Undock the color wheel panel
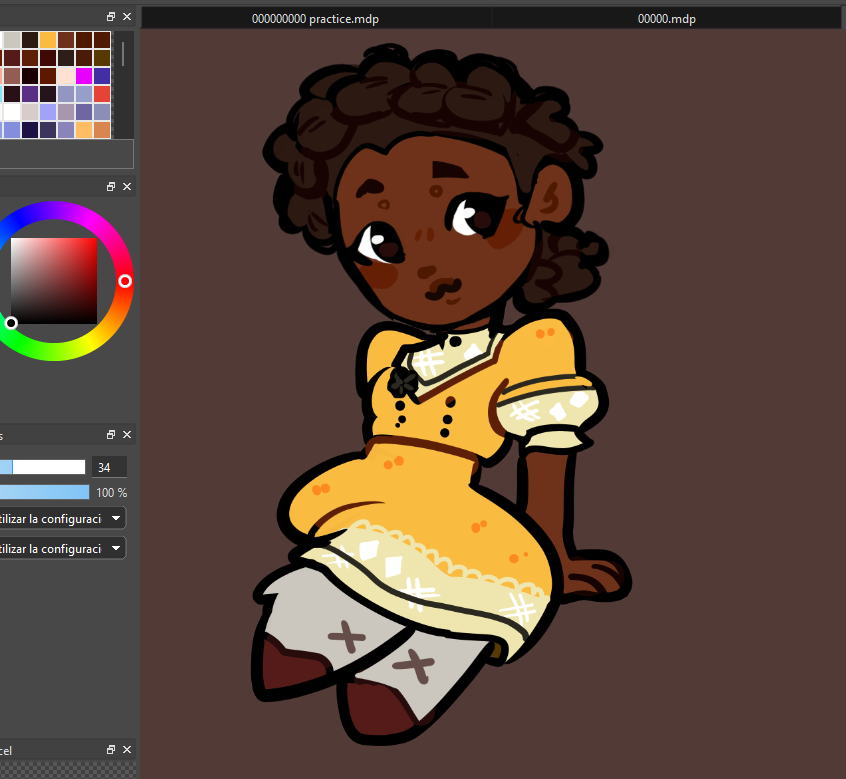Screen dimensions: 846x779 [x=111, y=187]
